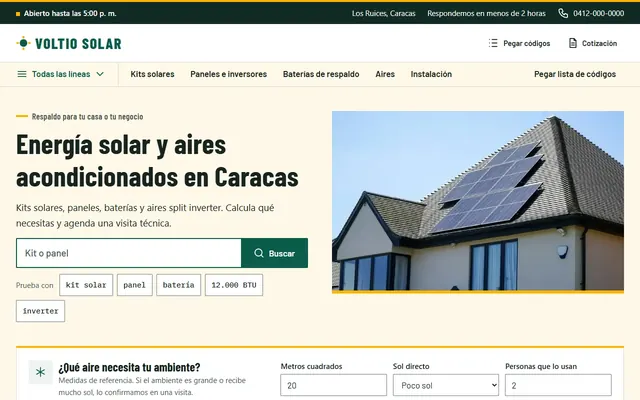Click the document icon beside Cotización
This screenshot has height=400, width=640.
coord(573,43)
